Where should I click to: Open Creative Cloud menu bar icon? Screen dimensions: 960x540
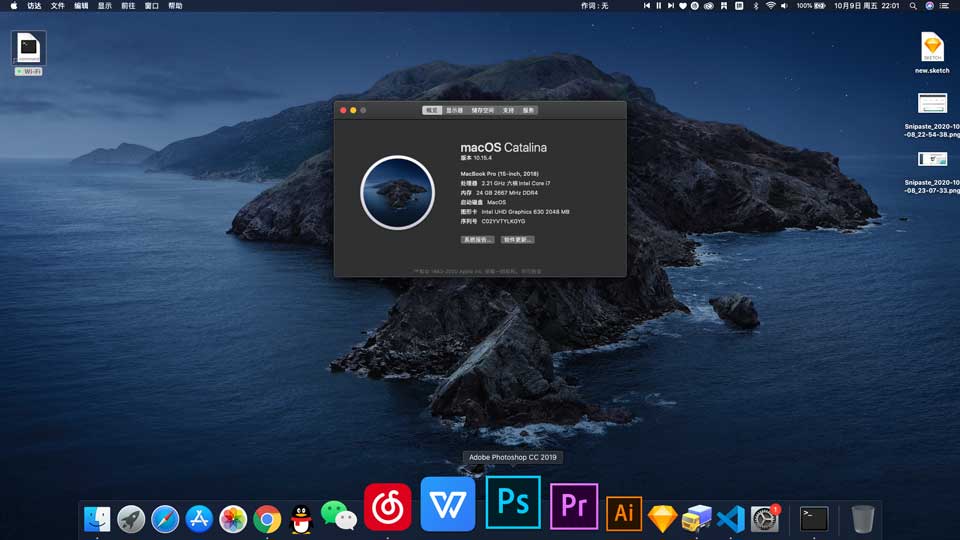708,6
